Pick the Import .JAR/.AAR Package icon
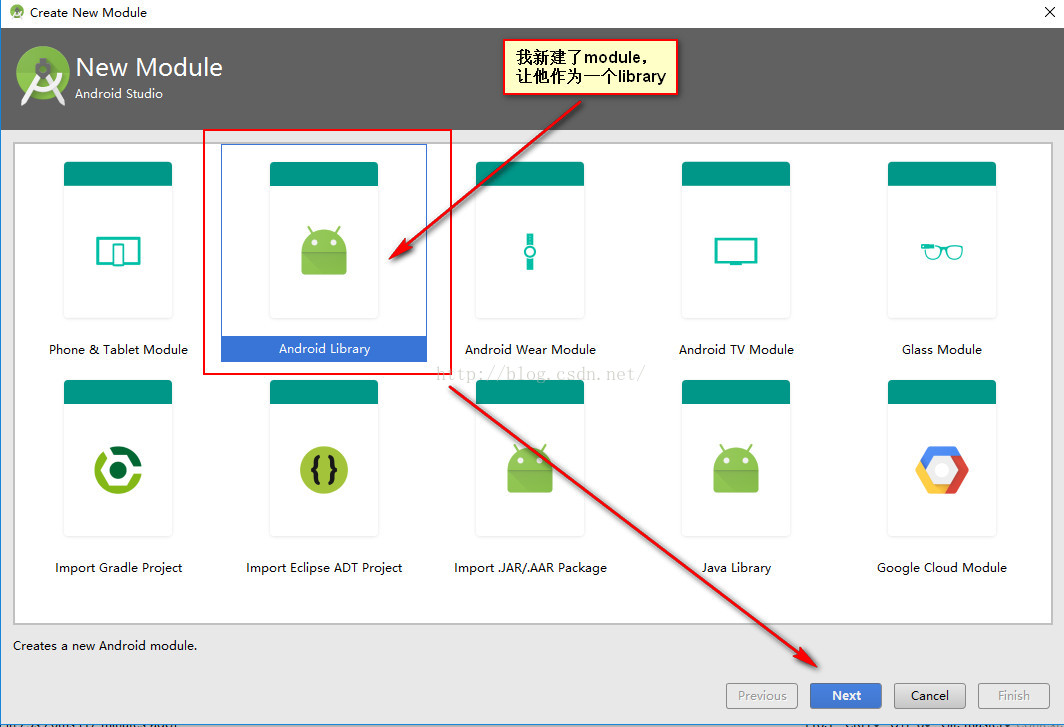Image resolution: width=1064 pixels, height=727 pixels. 530,468
